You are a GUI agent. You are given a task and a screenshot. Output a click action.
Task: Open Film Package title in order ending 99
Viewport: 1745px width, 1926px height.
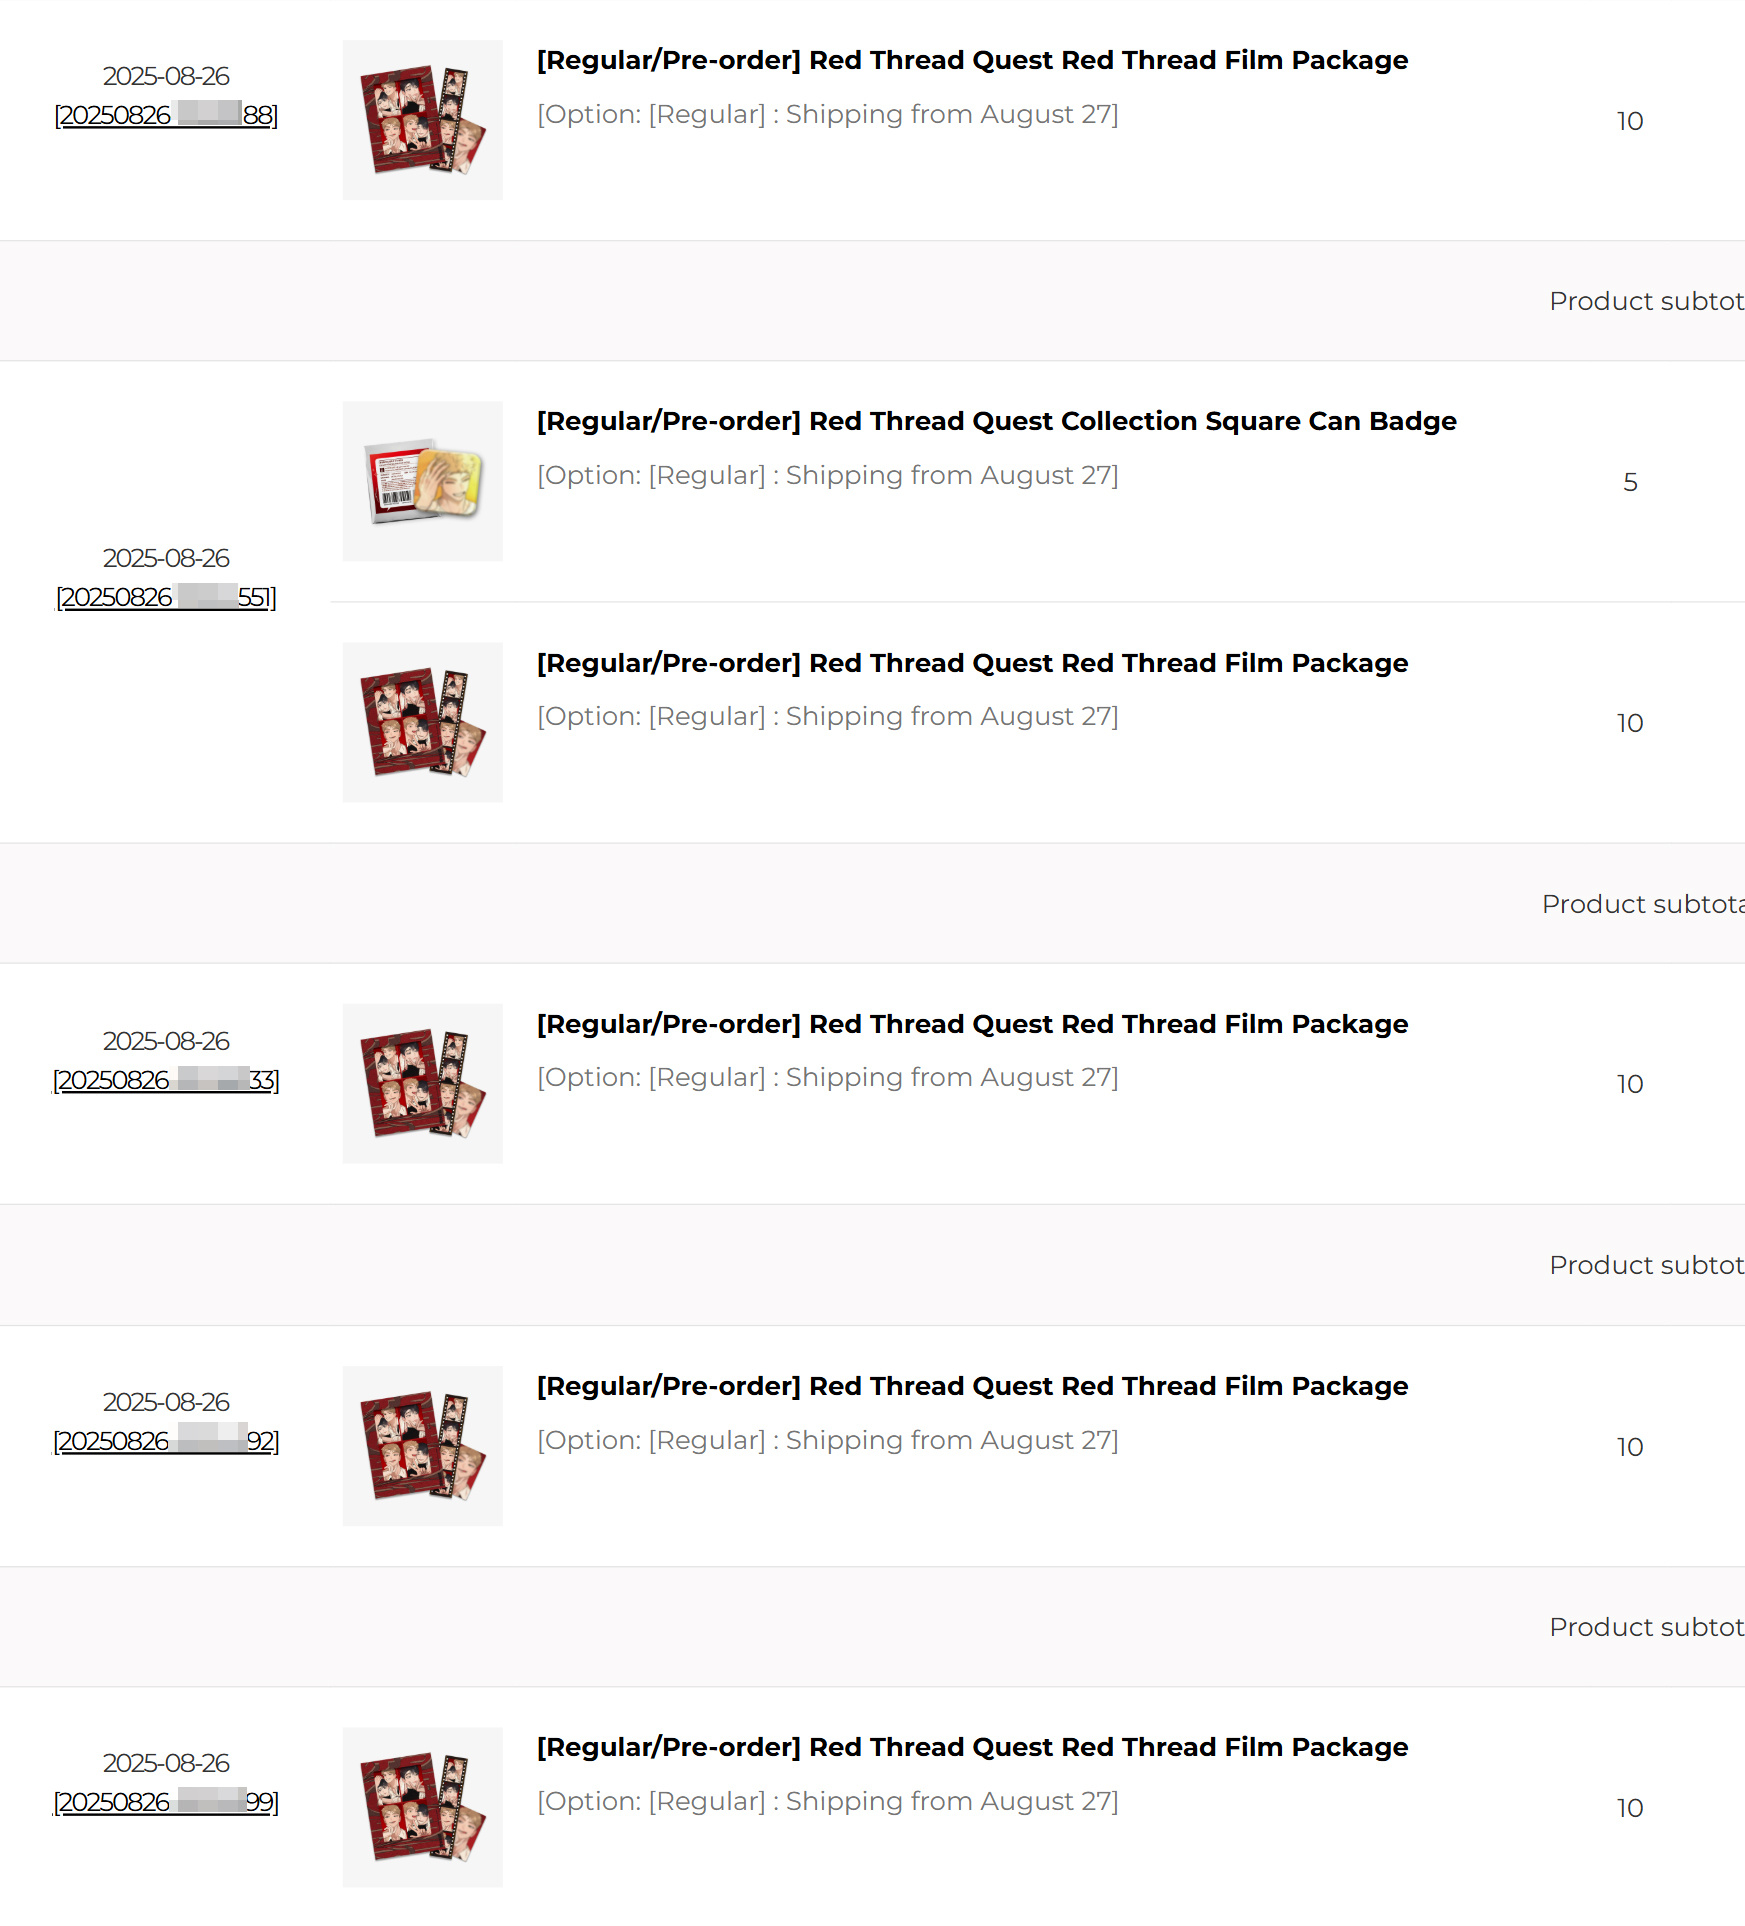click(x=972, y=1747)
